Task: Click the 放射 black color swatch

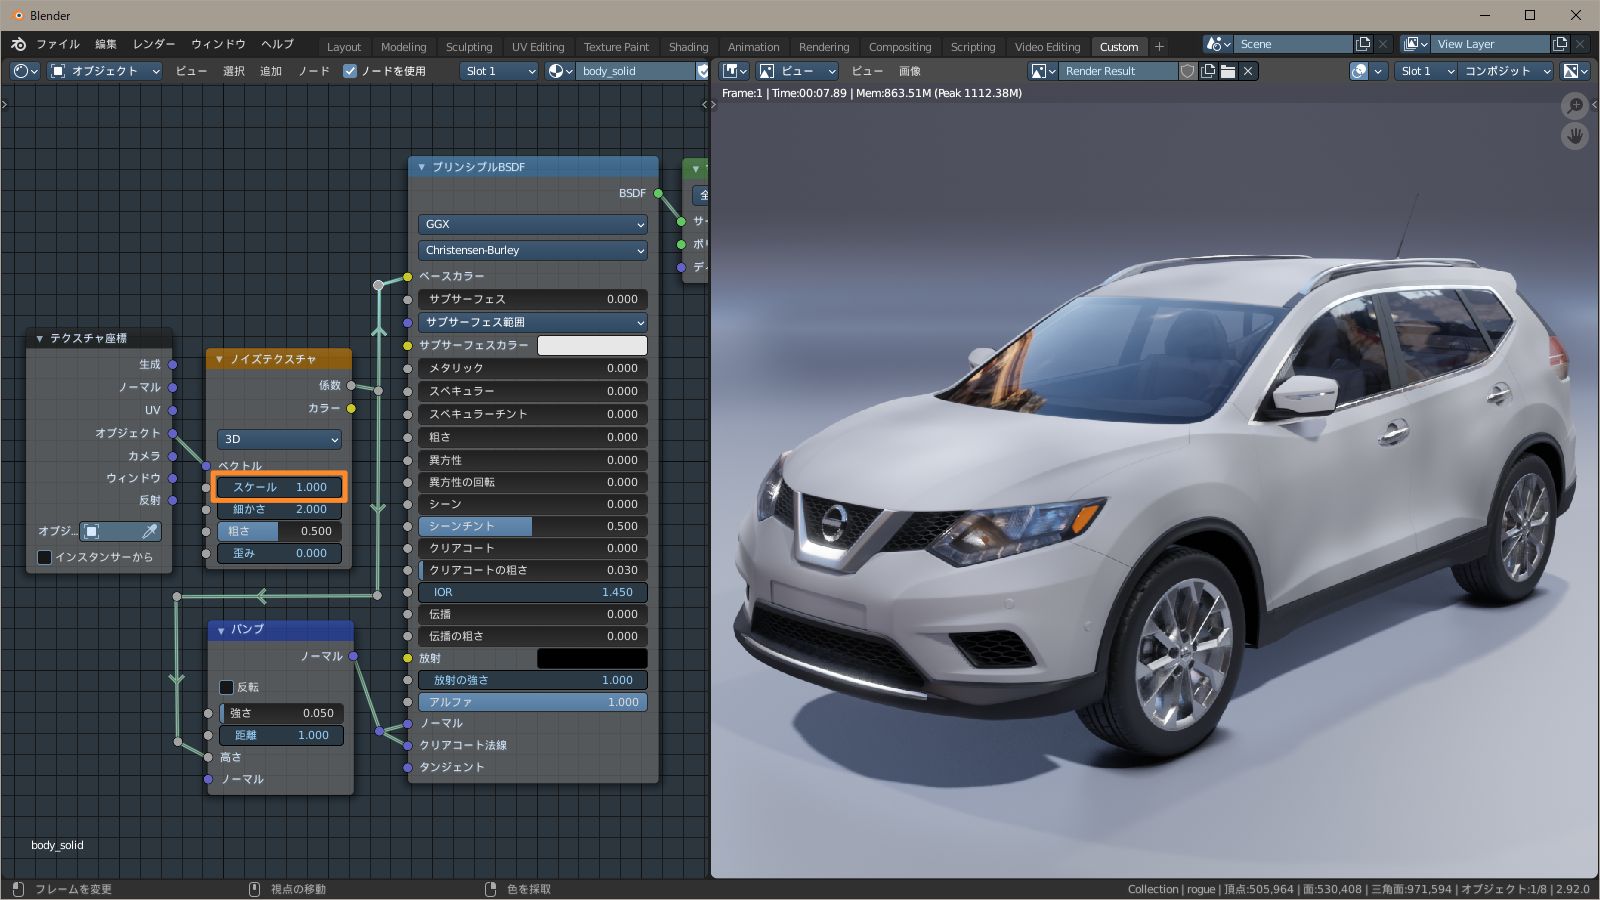Action: (592, 658)
